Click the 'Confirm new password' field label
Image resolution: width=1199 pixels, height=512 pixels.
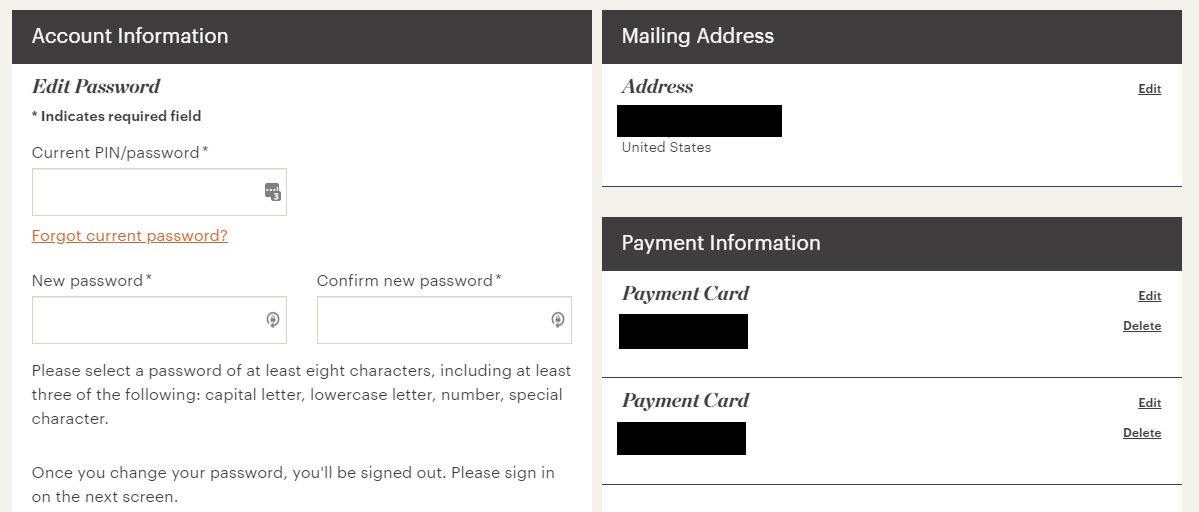click(405, 281)
